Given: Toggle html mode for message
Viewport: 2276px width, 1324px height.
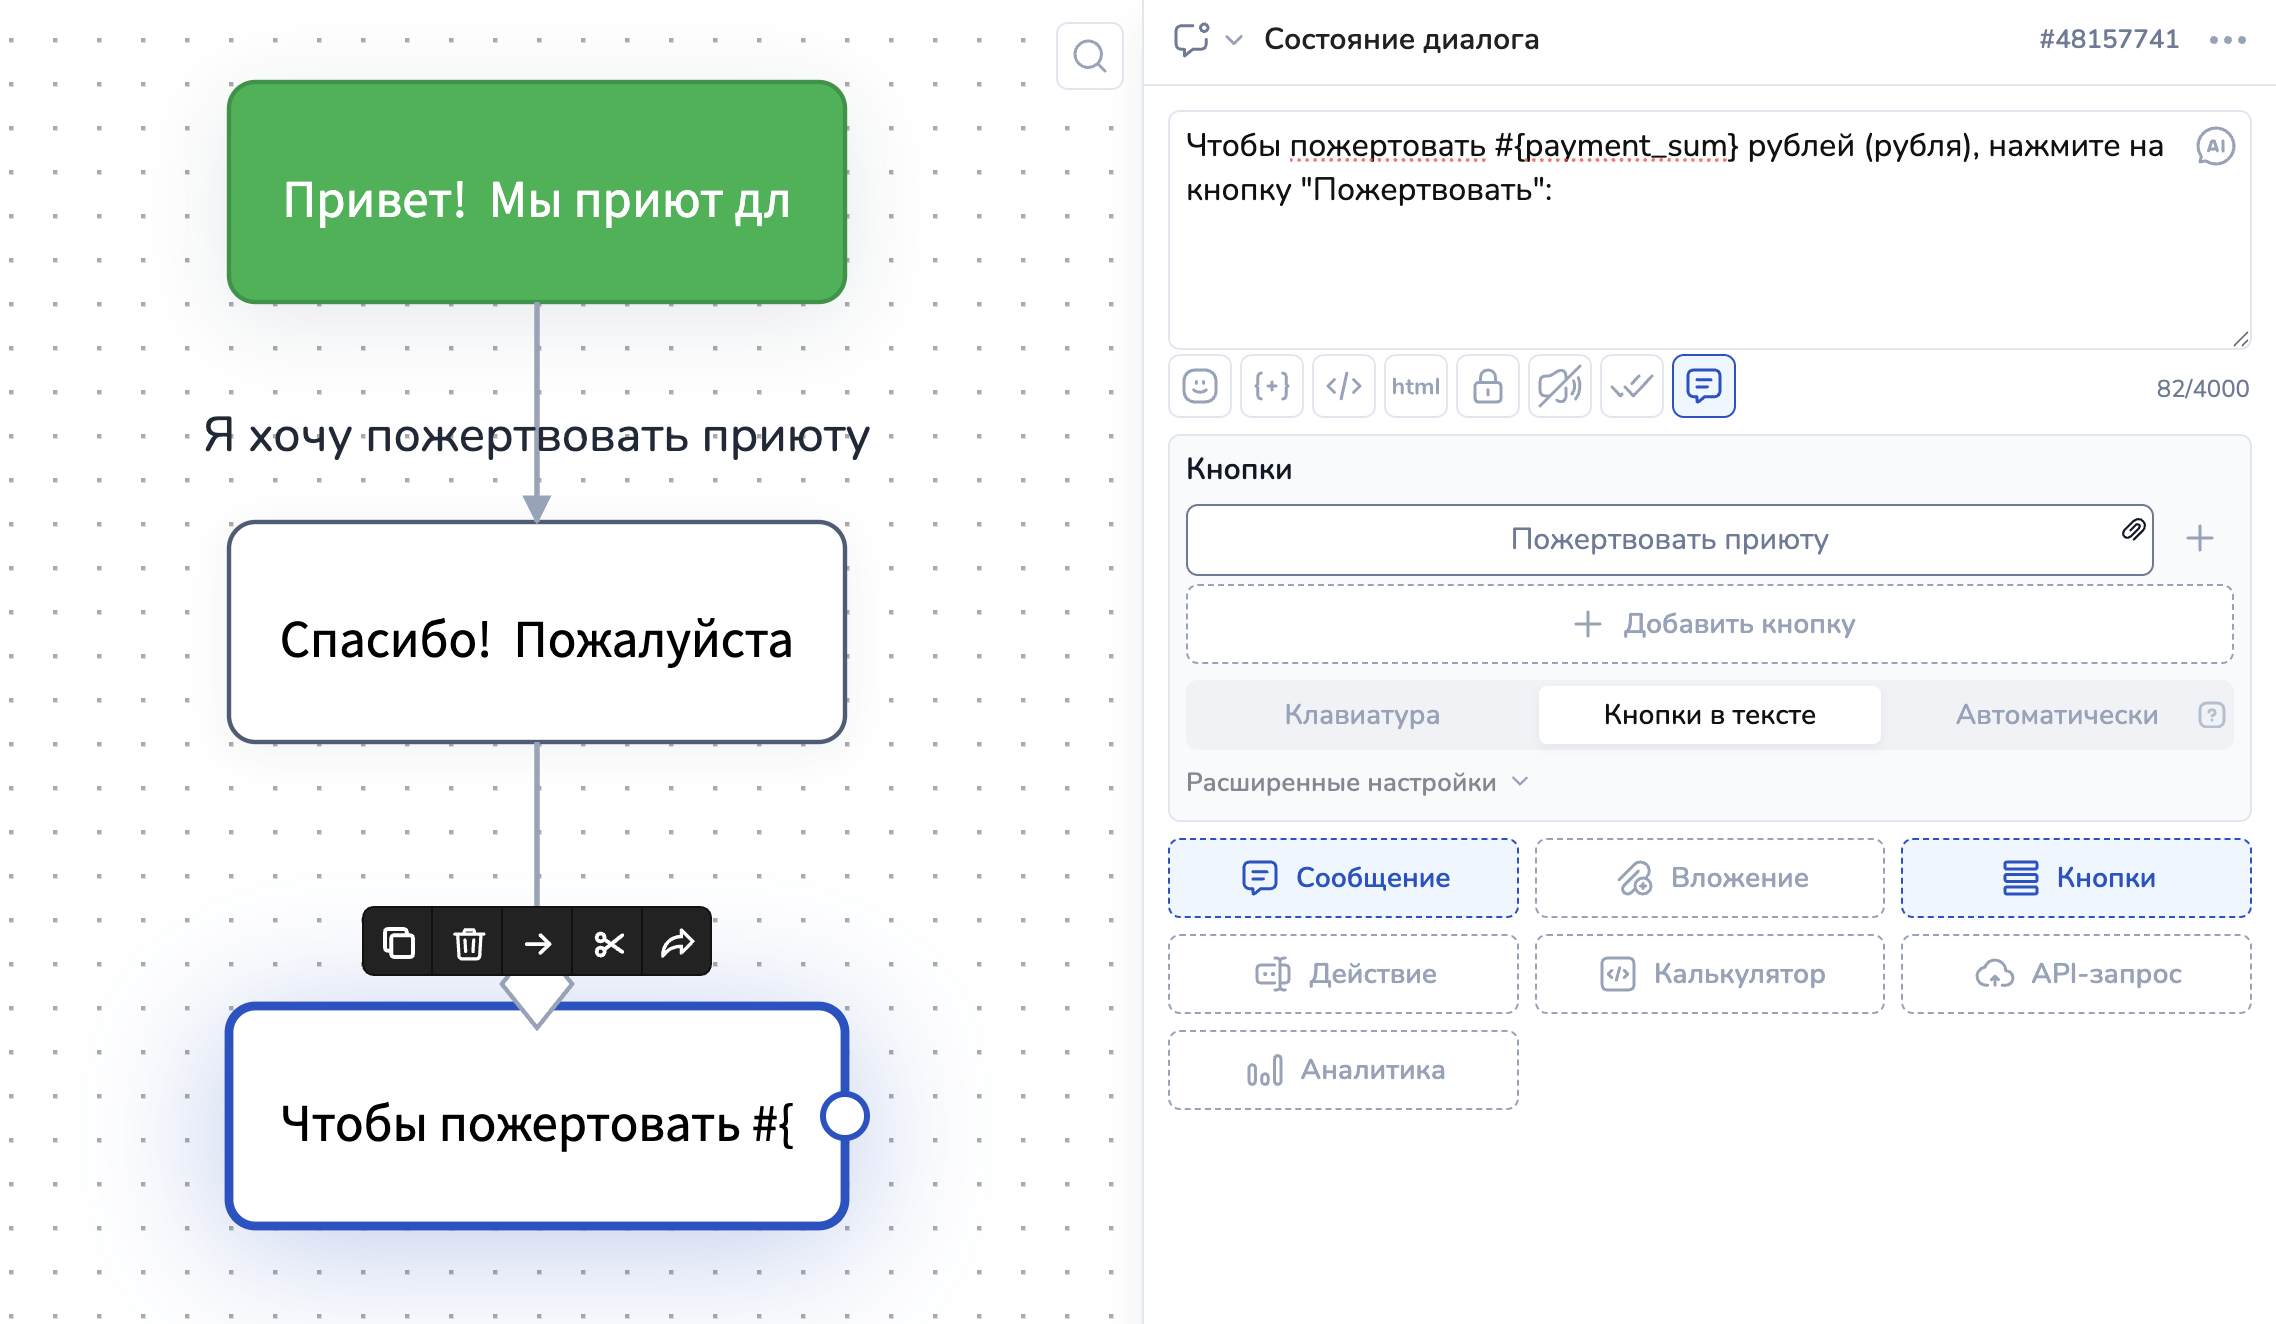Looking at the screenshot, I should point(1416,386).
